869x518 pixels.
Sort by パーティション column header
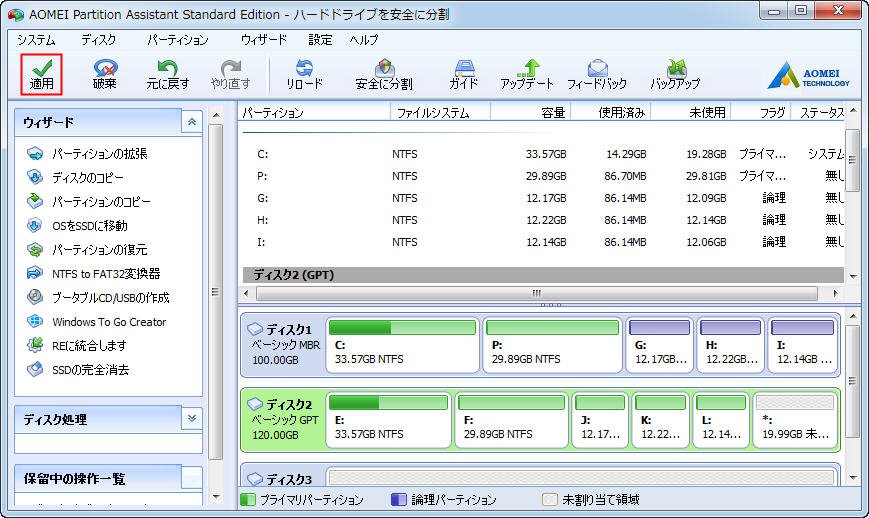[x=314, y=112]
